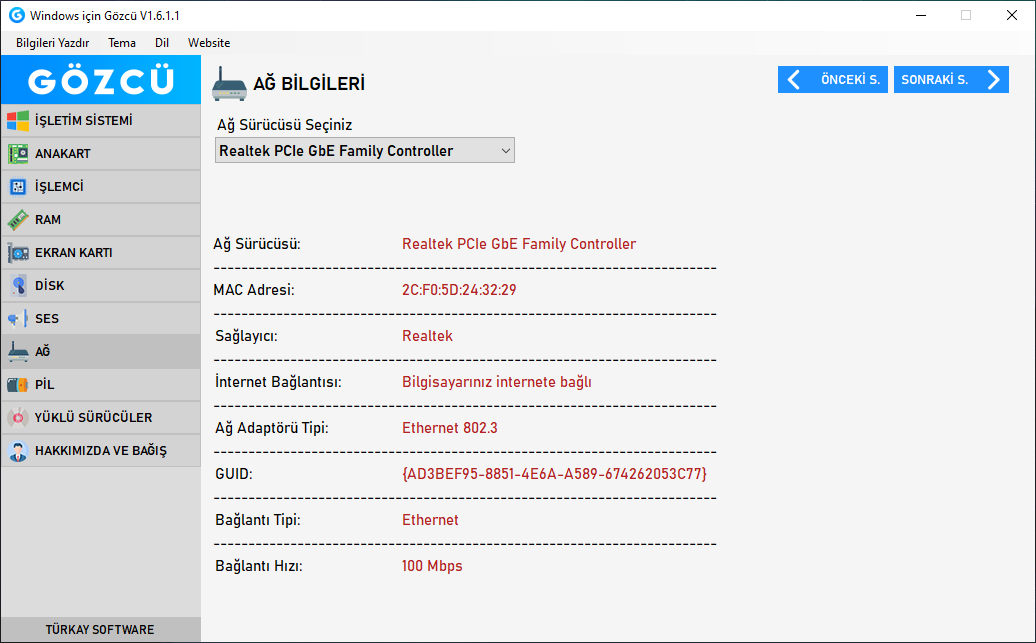Expand the Ağ Sürücüsü Seçiniz dropdown arrow
The width and height of the screenshot is (1036, 643).
(x=505, y=151)
